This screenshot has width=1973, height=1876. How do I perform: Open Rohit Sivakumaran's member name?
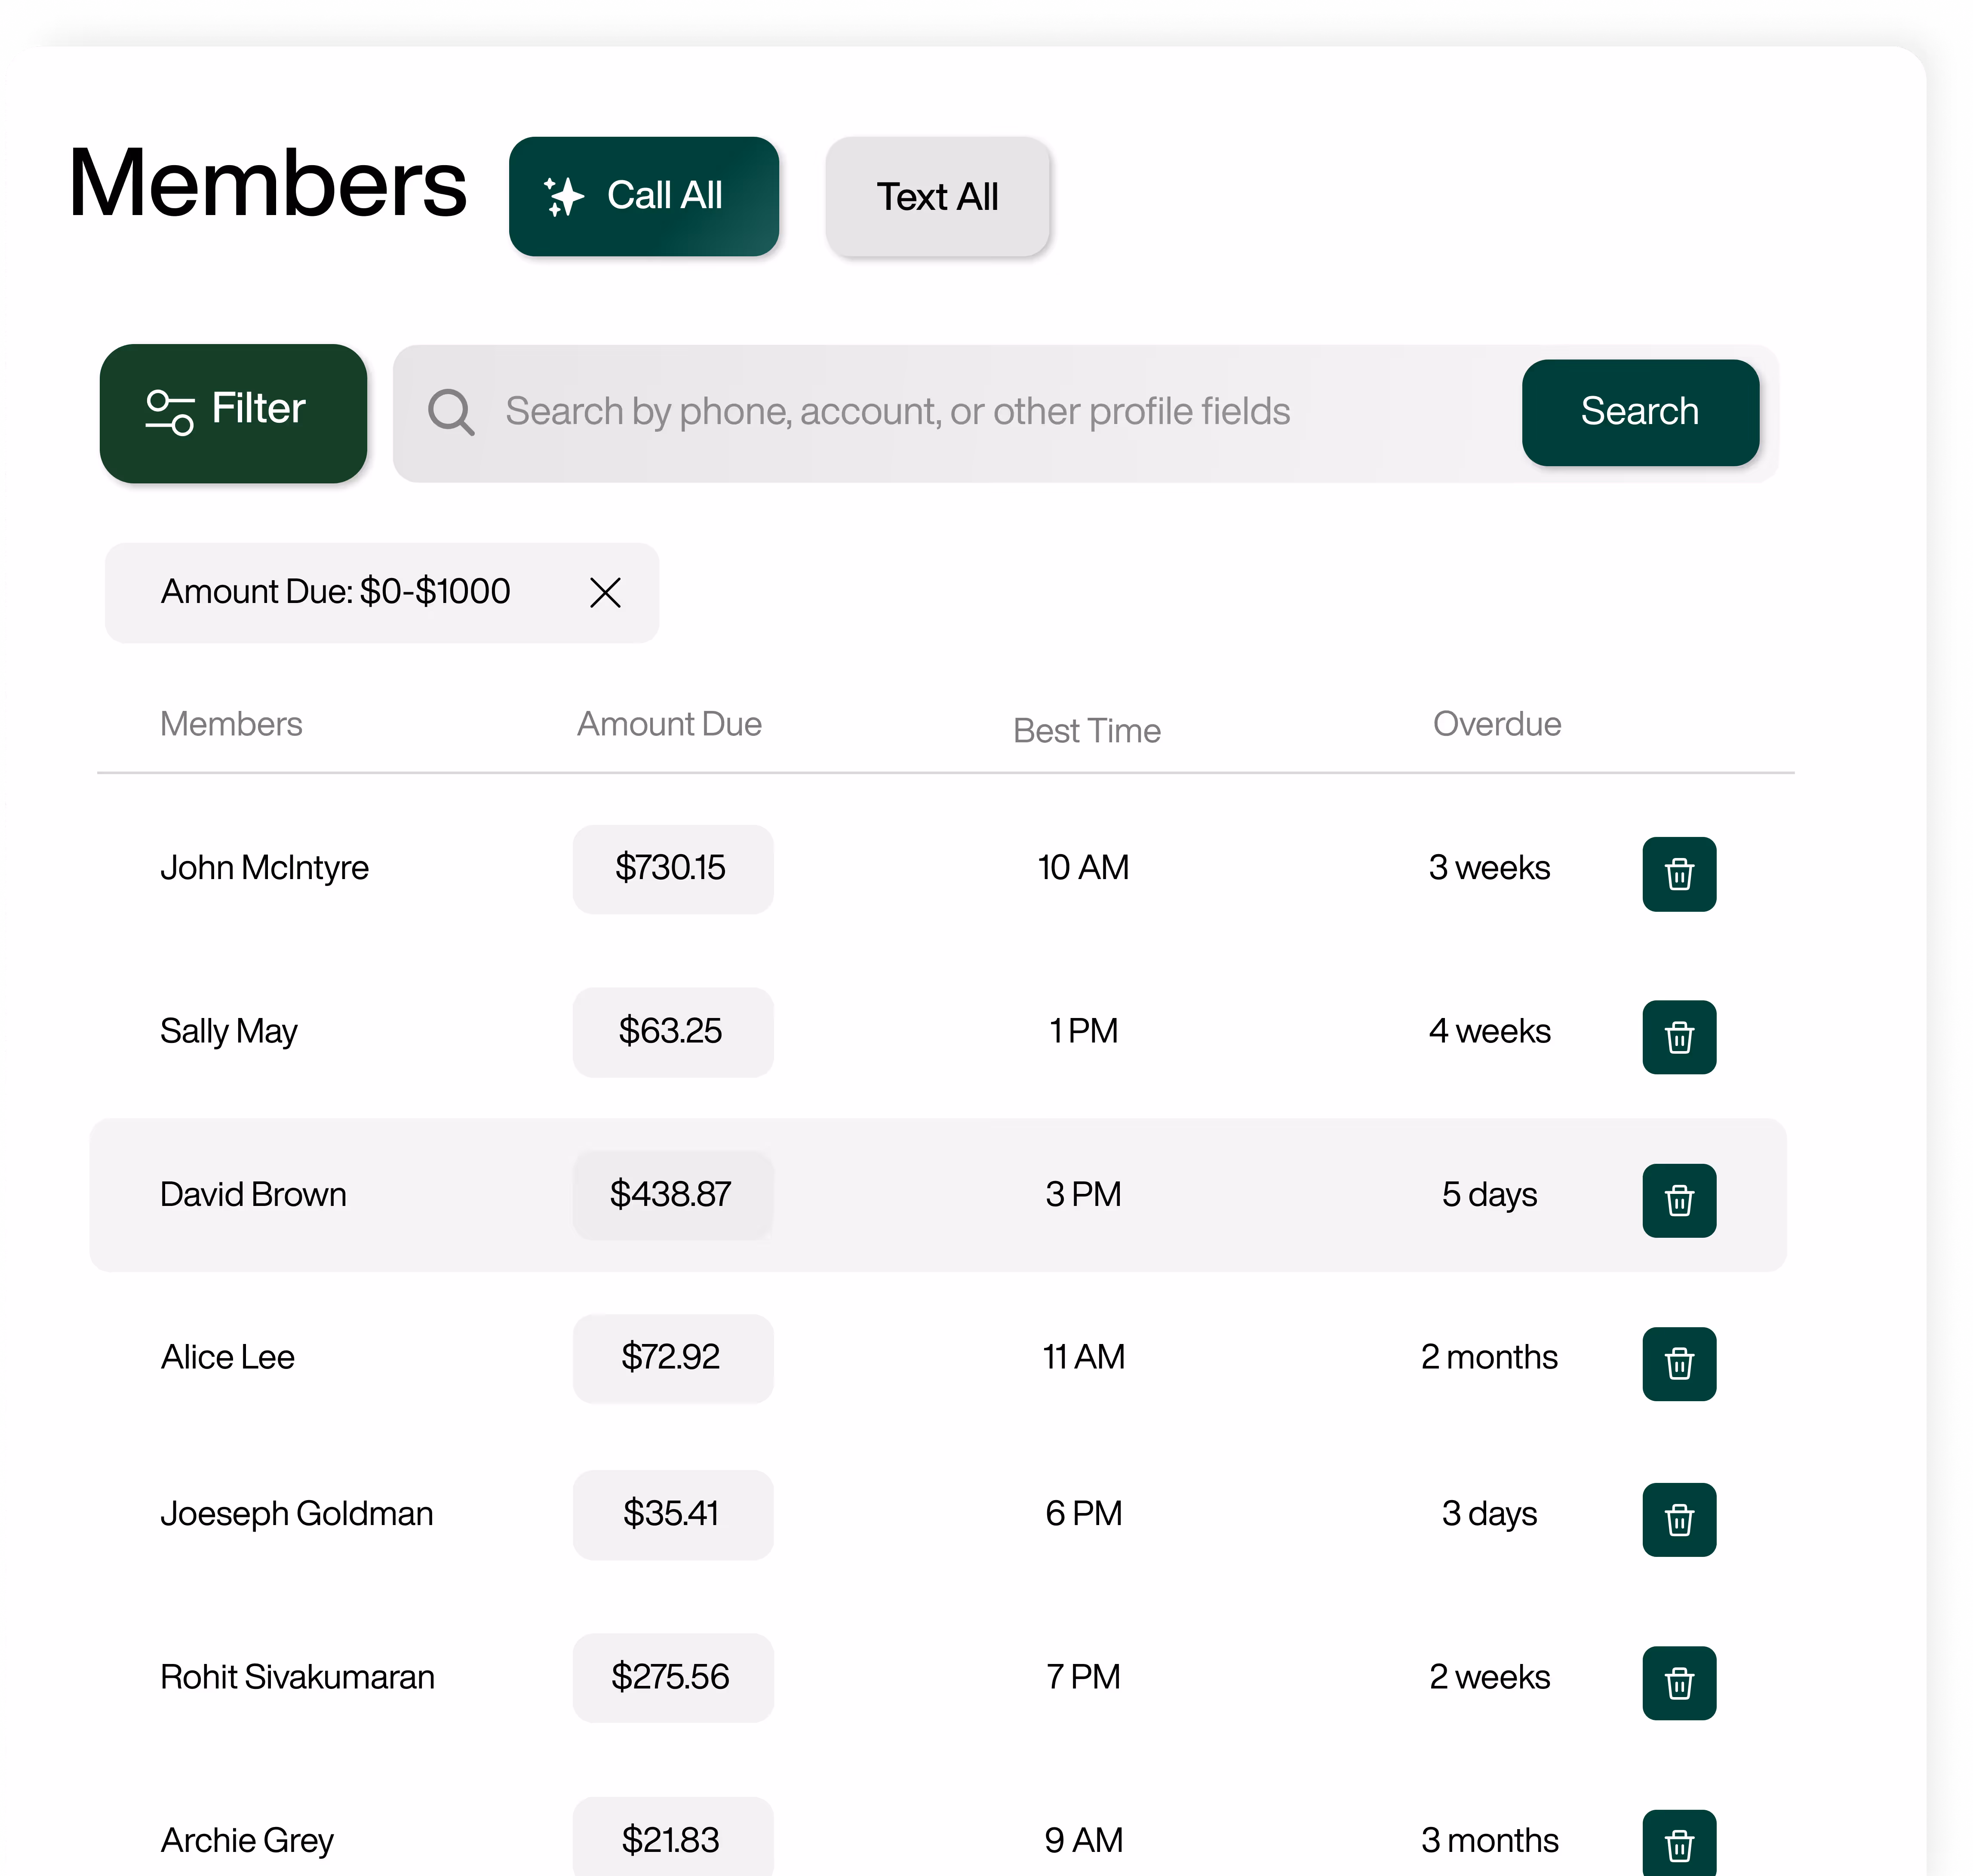coord(297,1677)
